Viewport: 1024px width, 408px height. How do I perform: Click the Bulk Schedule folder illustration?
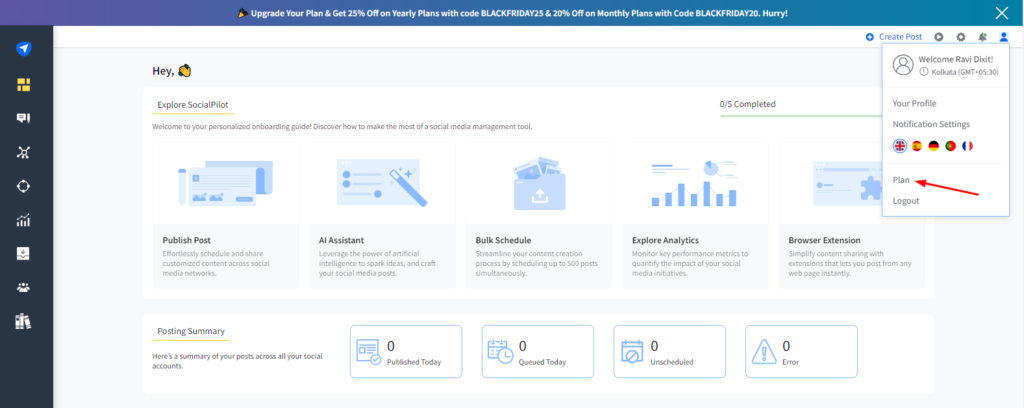coord(539,183)
